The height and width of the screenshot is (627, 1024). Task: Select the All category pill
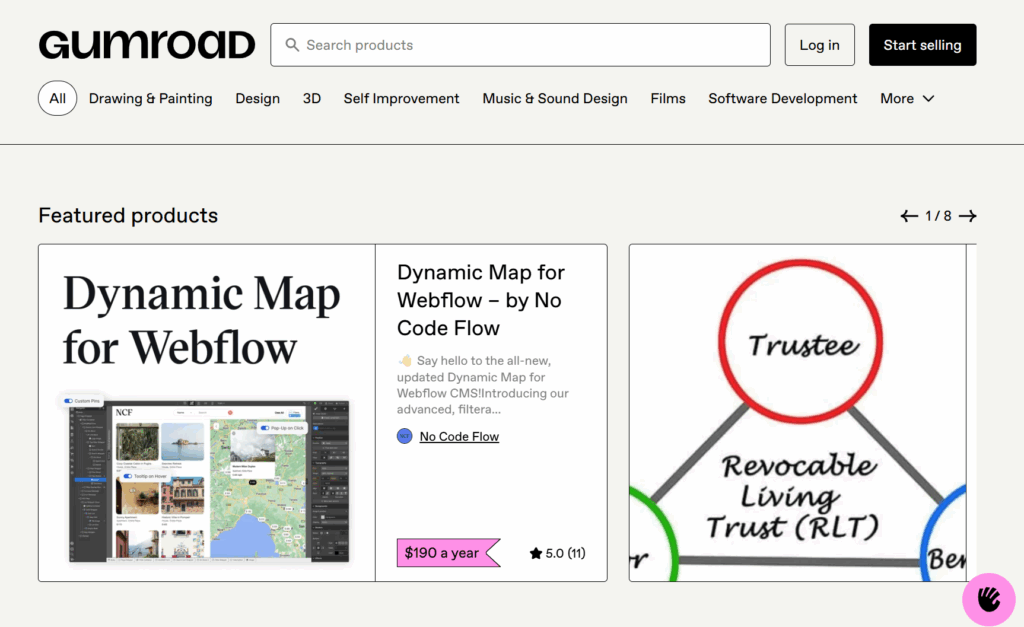tap(57, 98)
